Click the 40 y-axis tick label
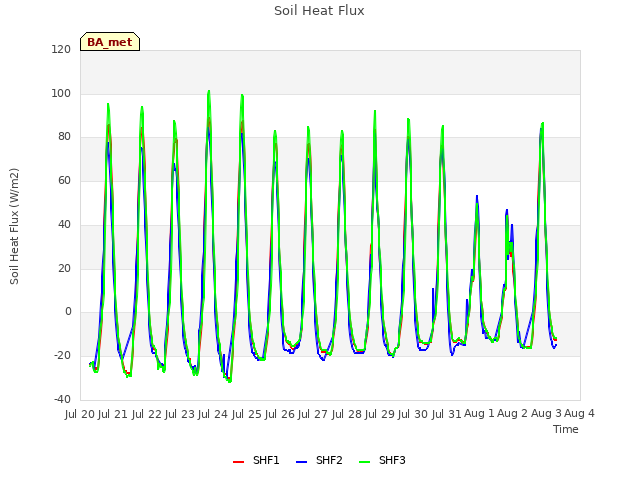 pos(64,224)
